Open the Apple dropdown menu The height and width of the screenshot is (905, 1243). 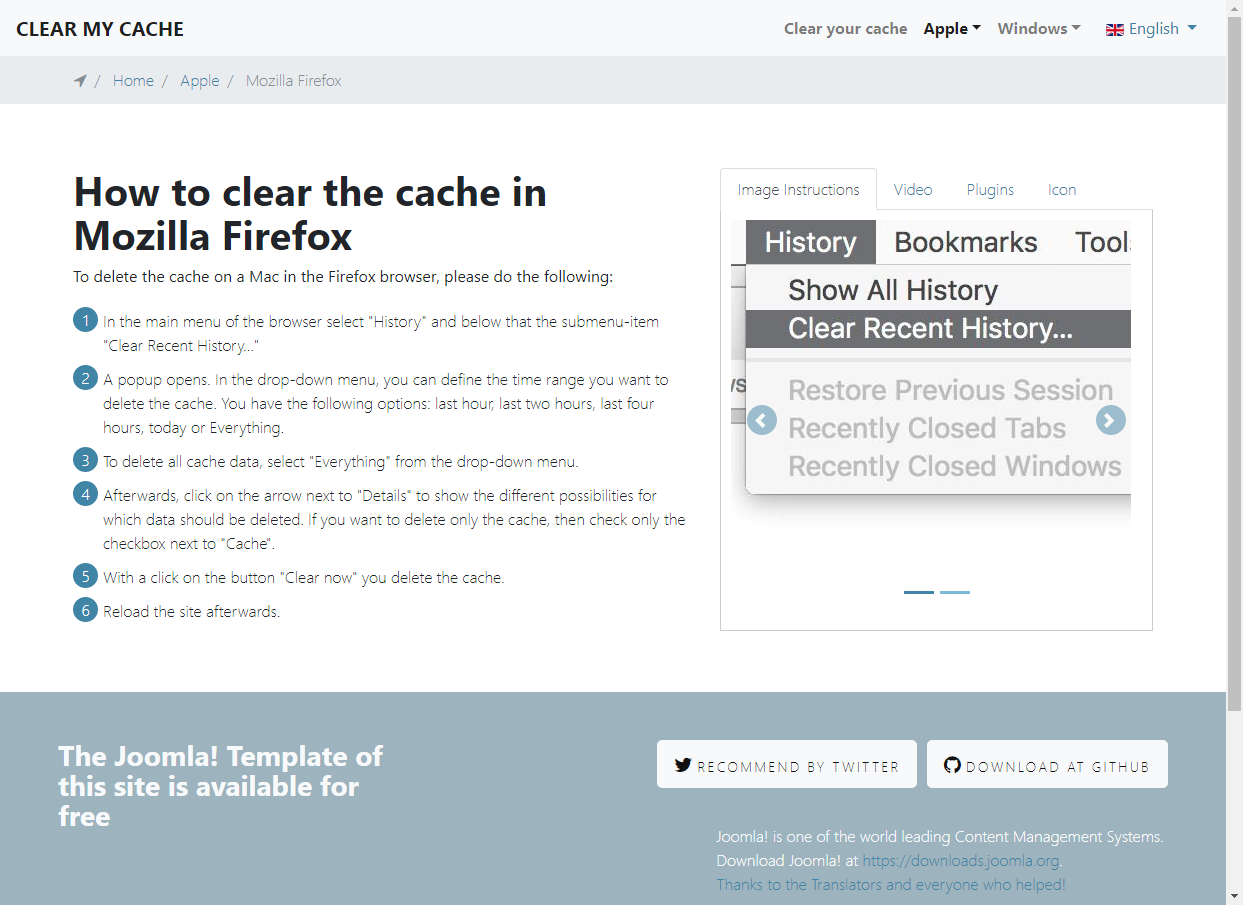pos(952,29)
